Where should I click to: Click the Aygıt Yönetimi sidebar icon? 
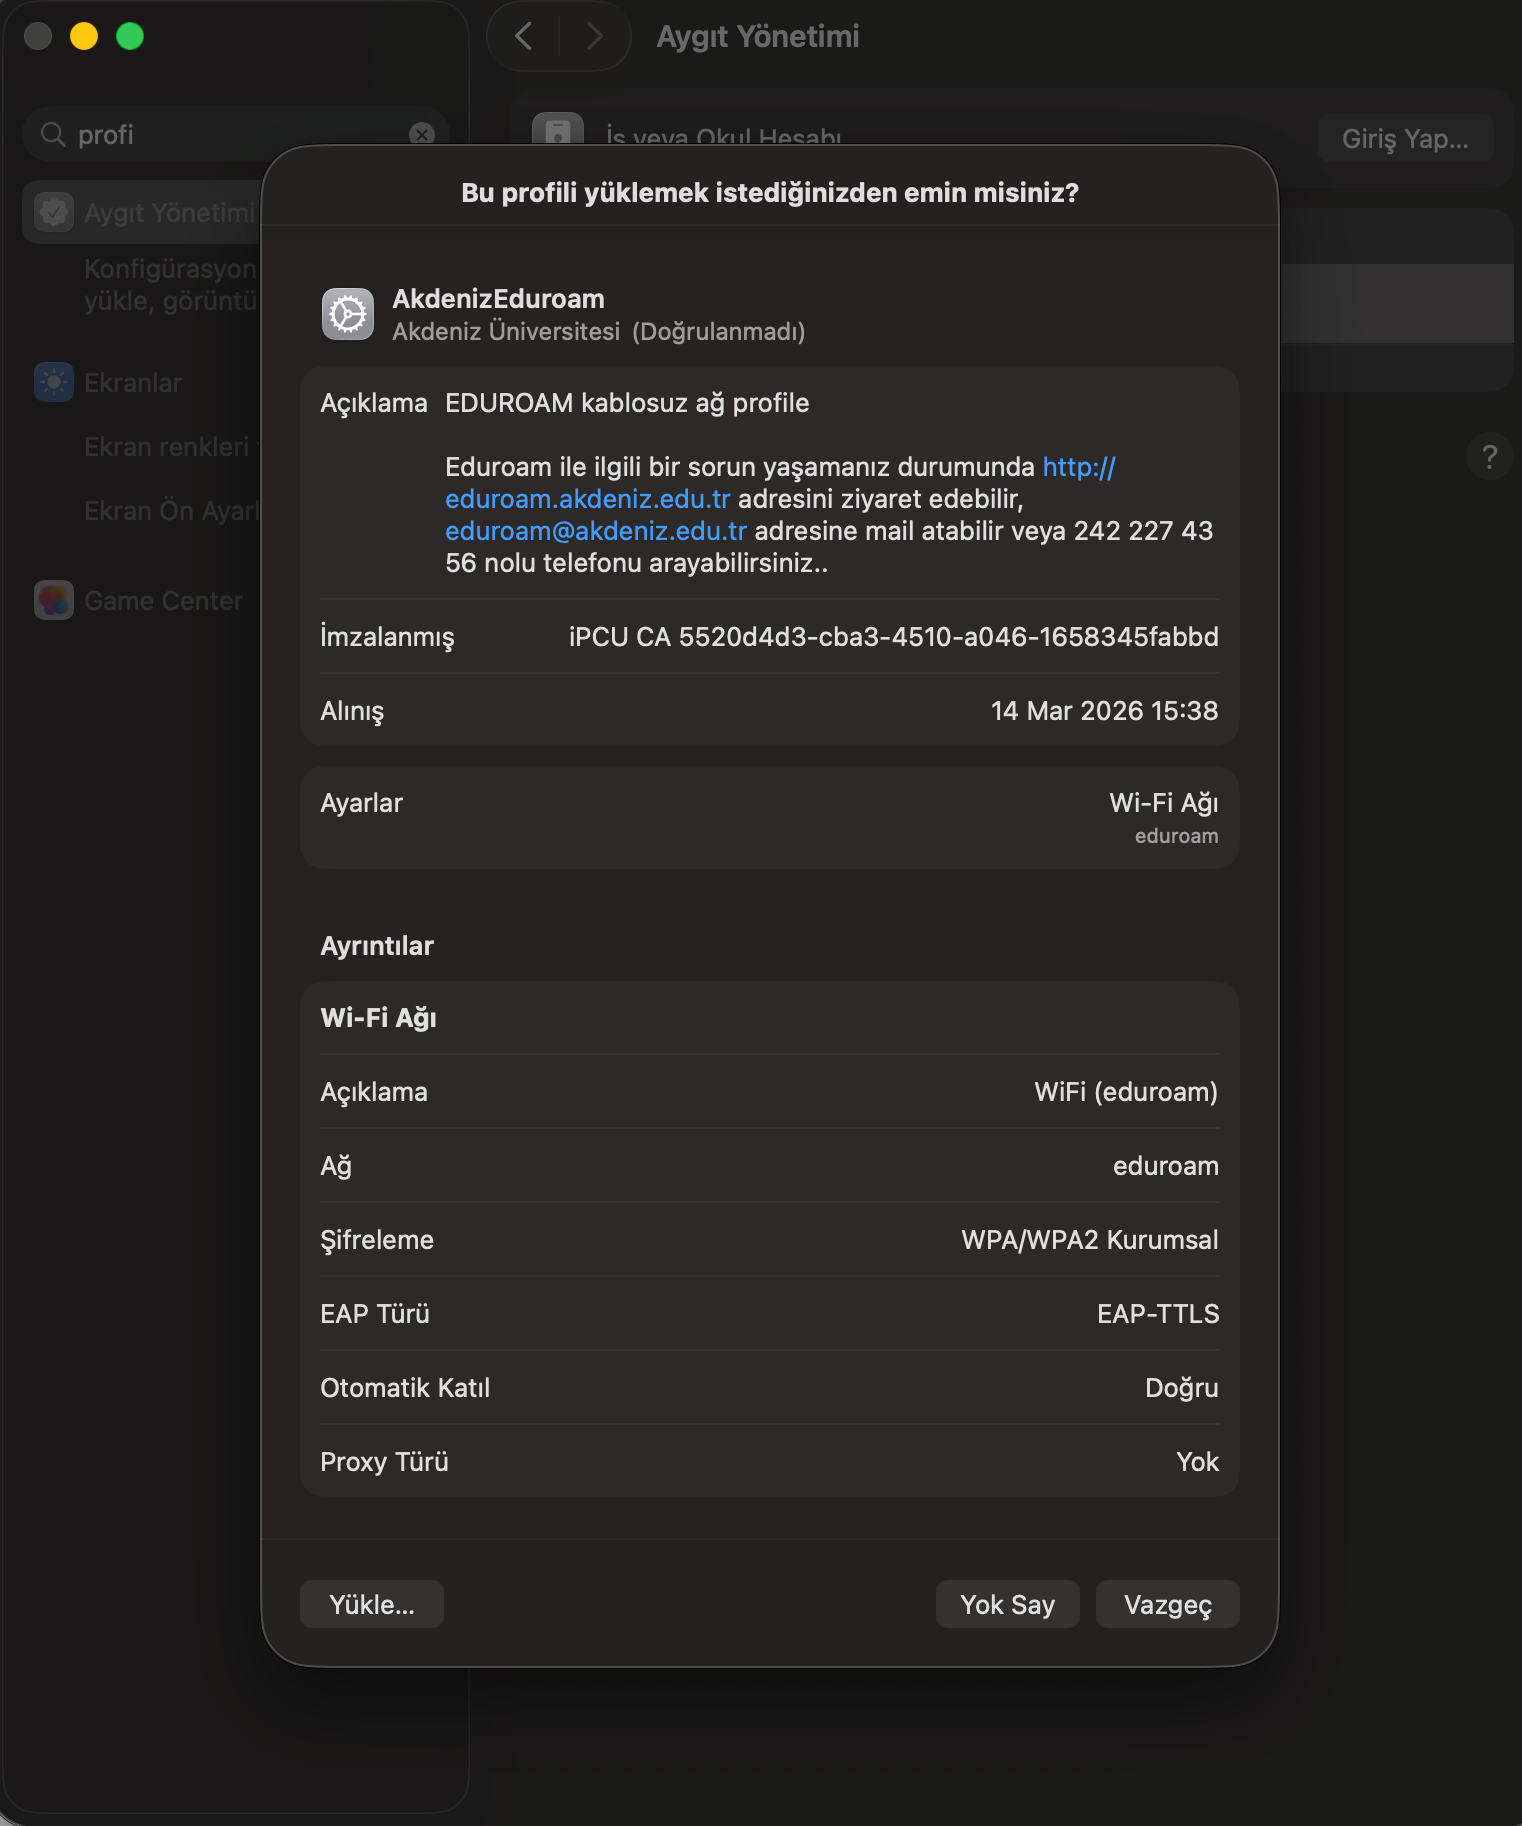click(54, 212)
